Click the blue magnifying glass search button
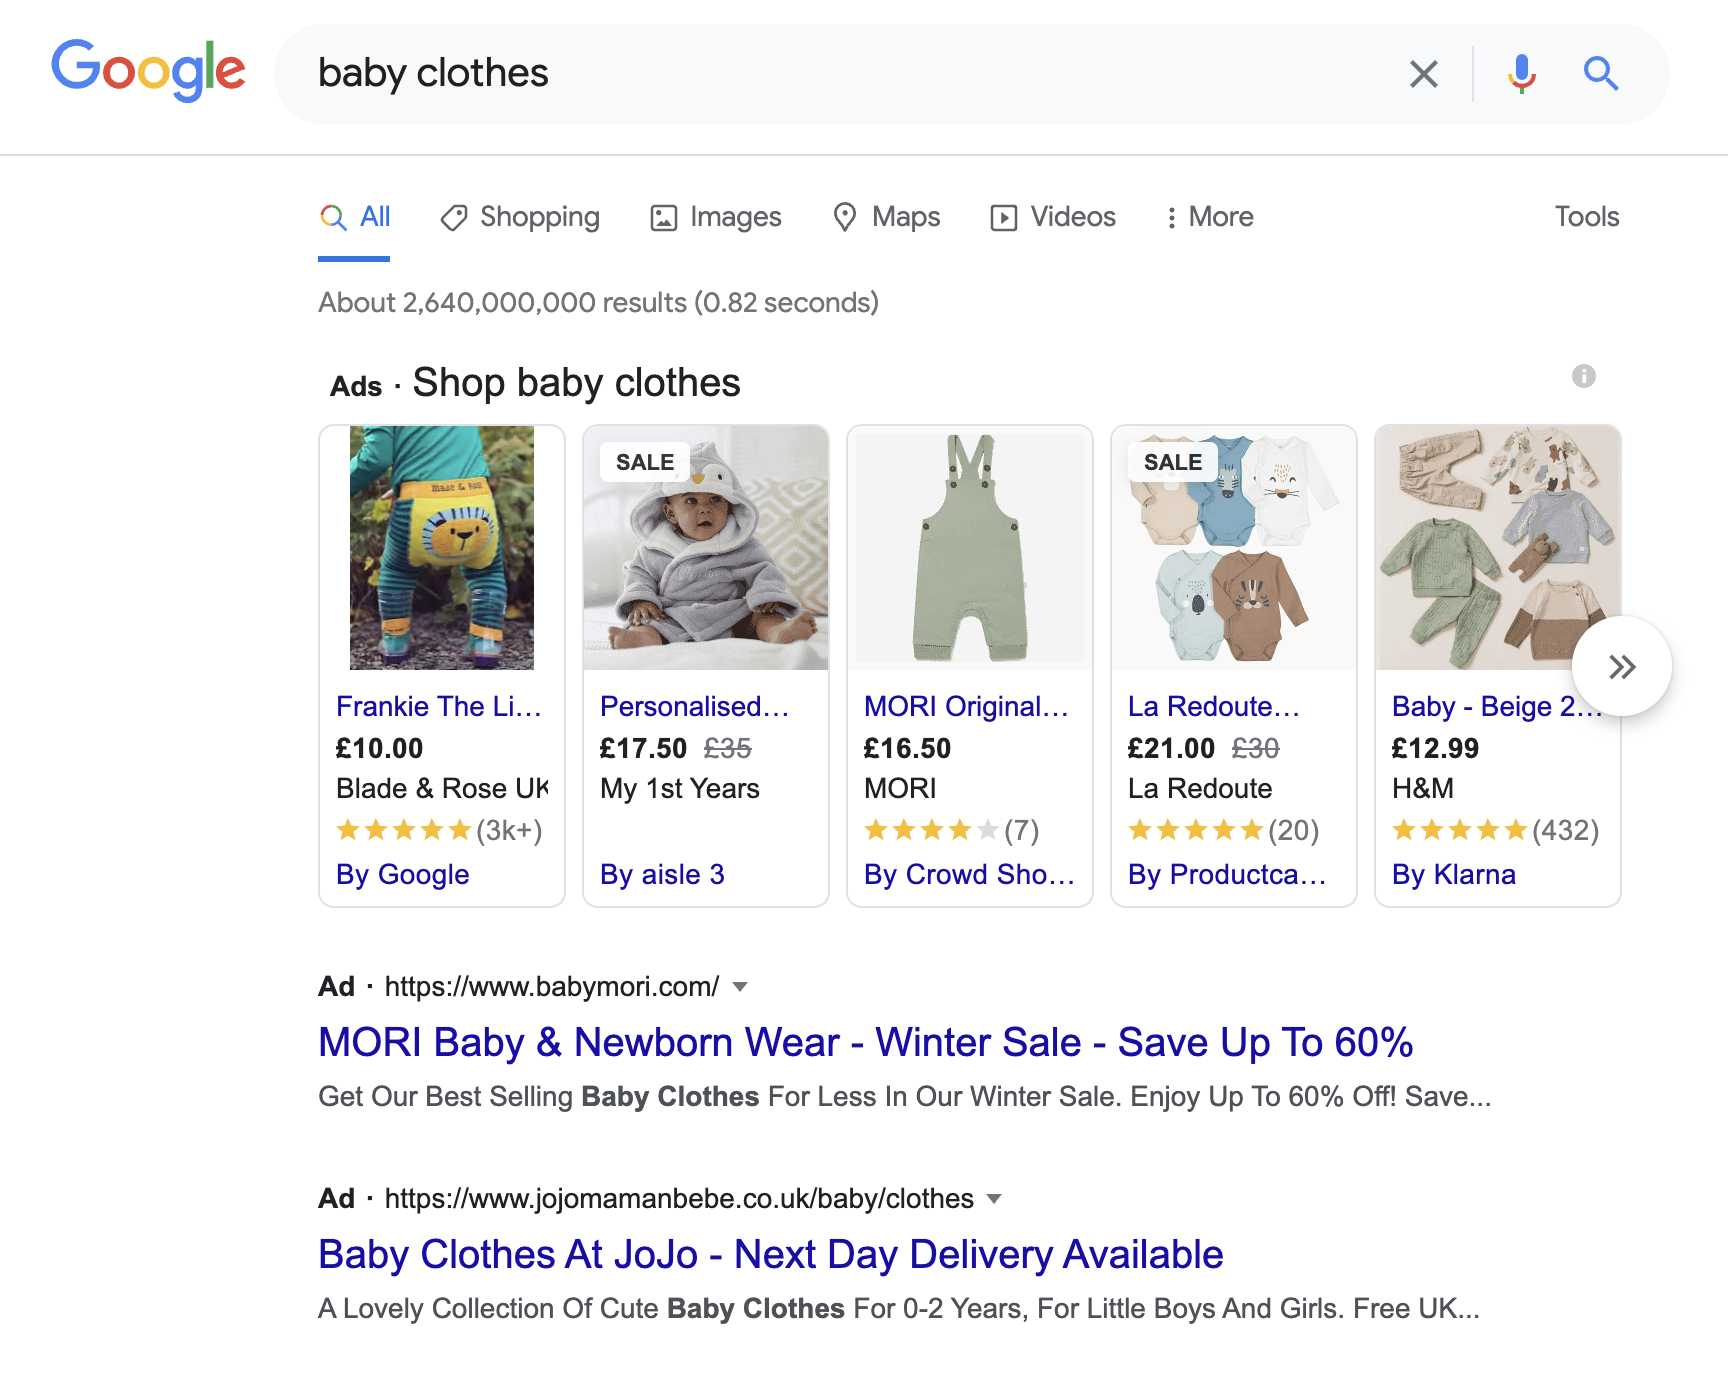Viewport: 1728px width, 1374px height. pos(1600,73)
